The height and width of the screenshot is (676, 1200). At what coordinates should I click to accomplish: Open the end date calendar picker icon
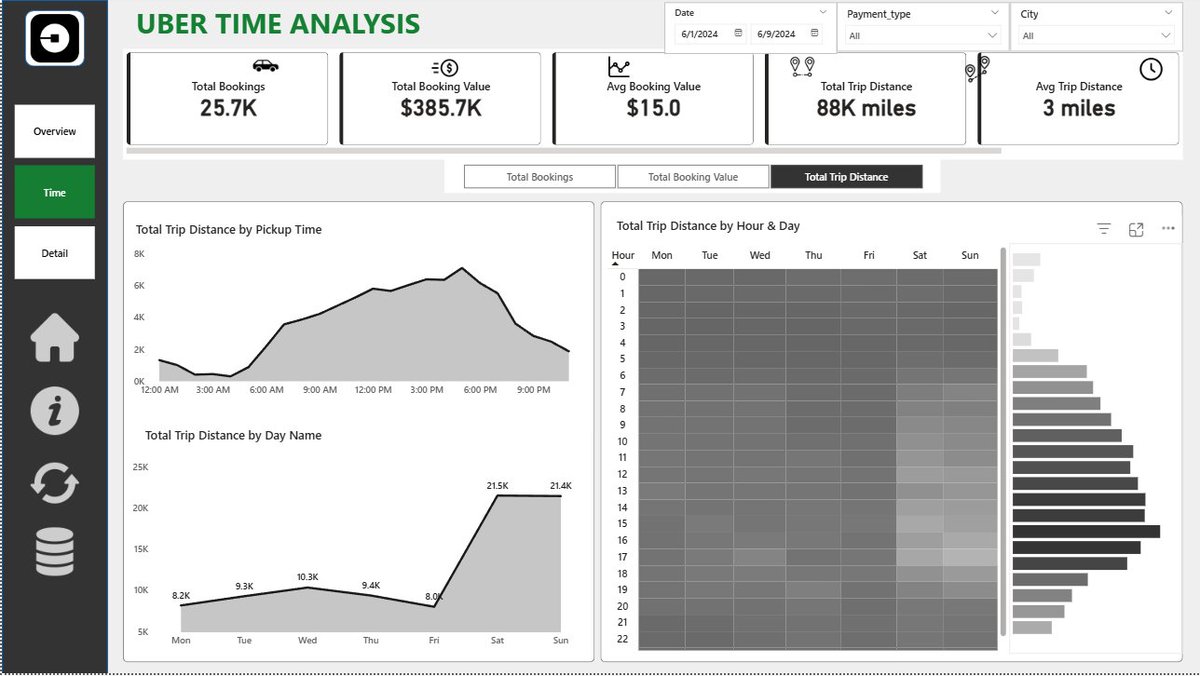point(814,33)
